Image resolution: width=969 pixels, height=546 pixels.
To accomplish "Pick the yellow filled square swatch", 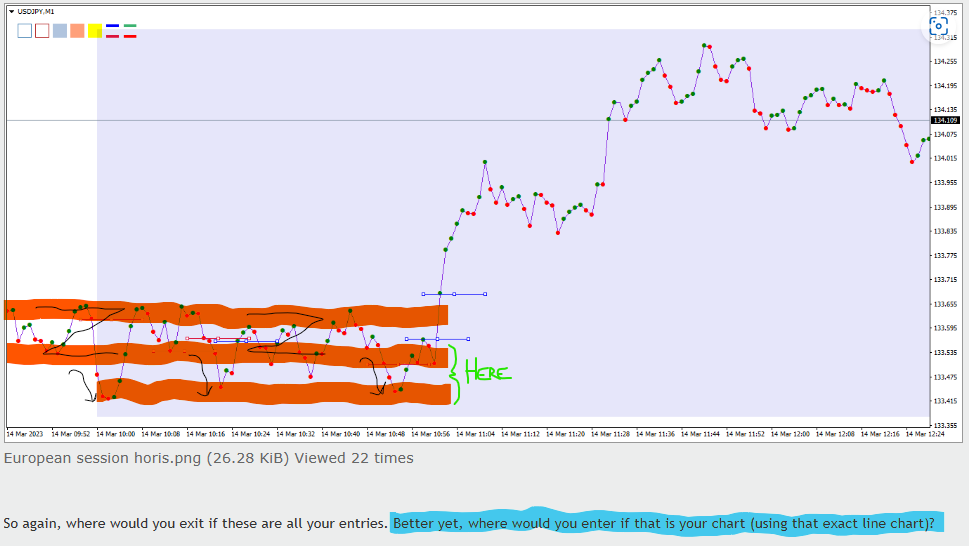I will pyautogui.click(x=95, y=31).
